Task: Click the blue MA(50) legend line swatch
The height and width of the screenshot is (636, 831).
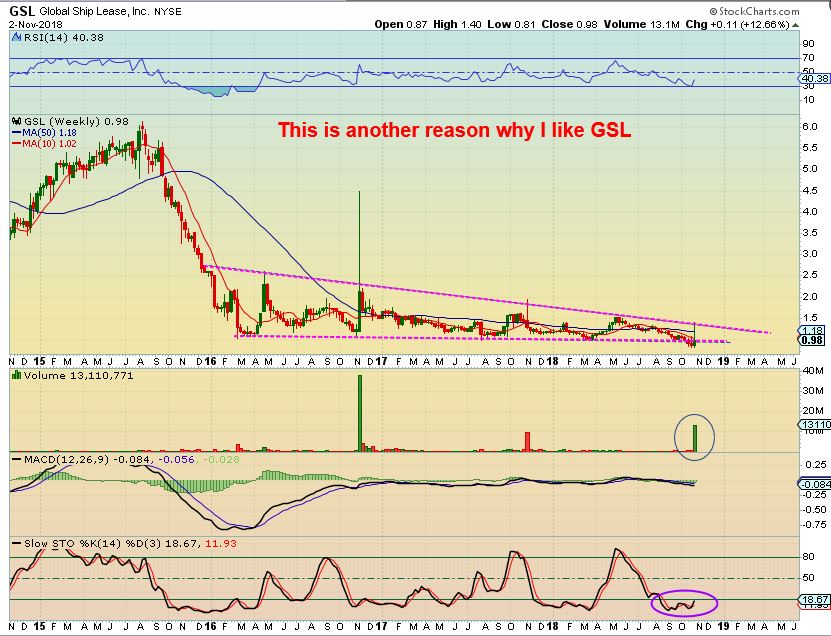Action: (x=16, y=133)
